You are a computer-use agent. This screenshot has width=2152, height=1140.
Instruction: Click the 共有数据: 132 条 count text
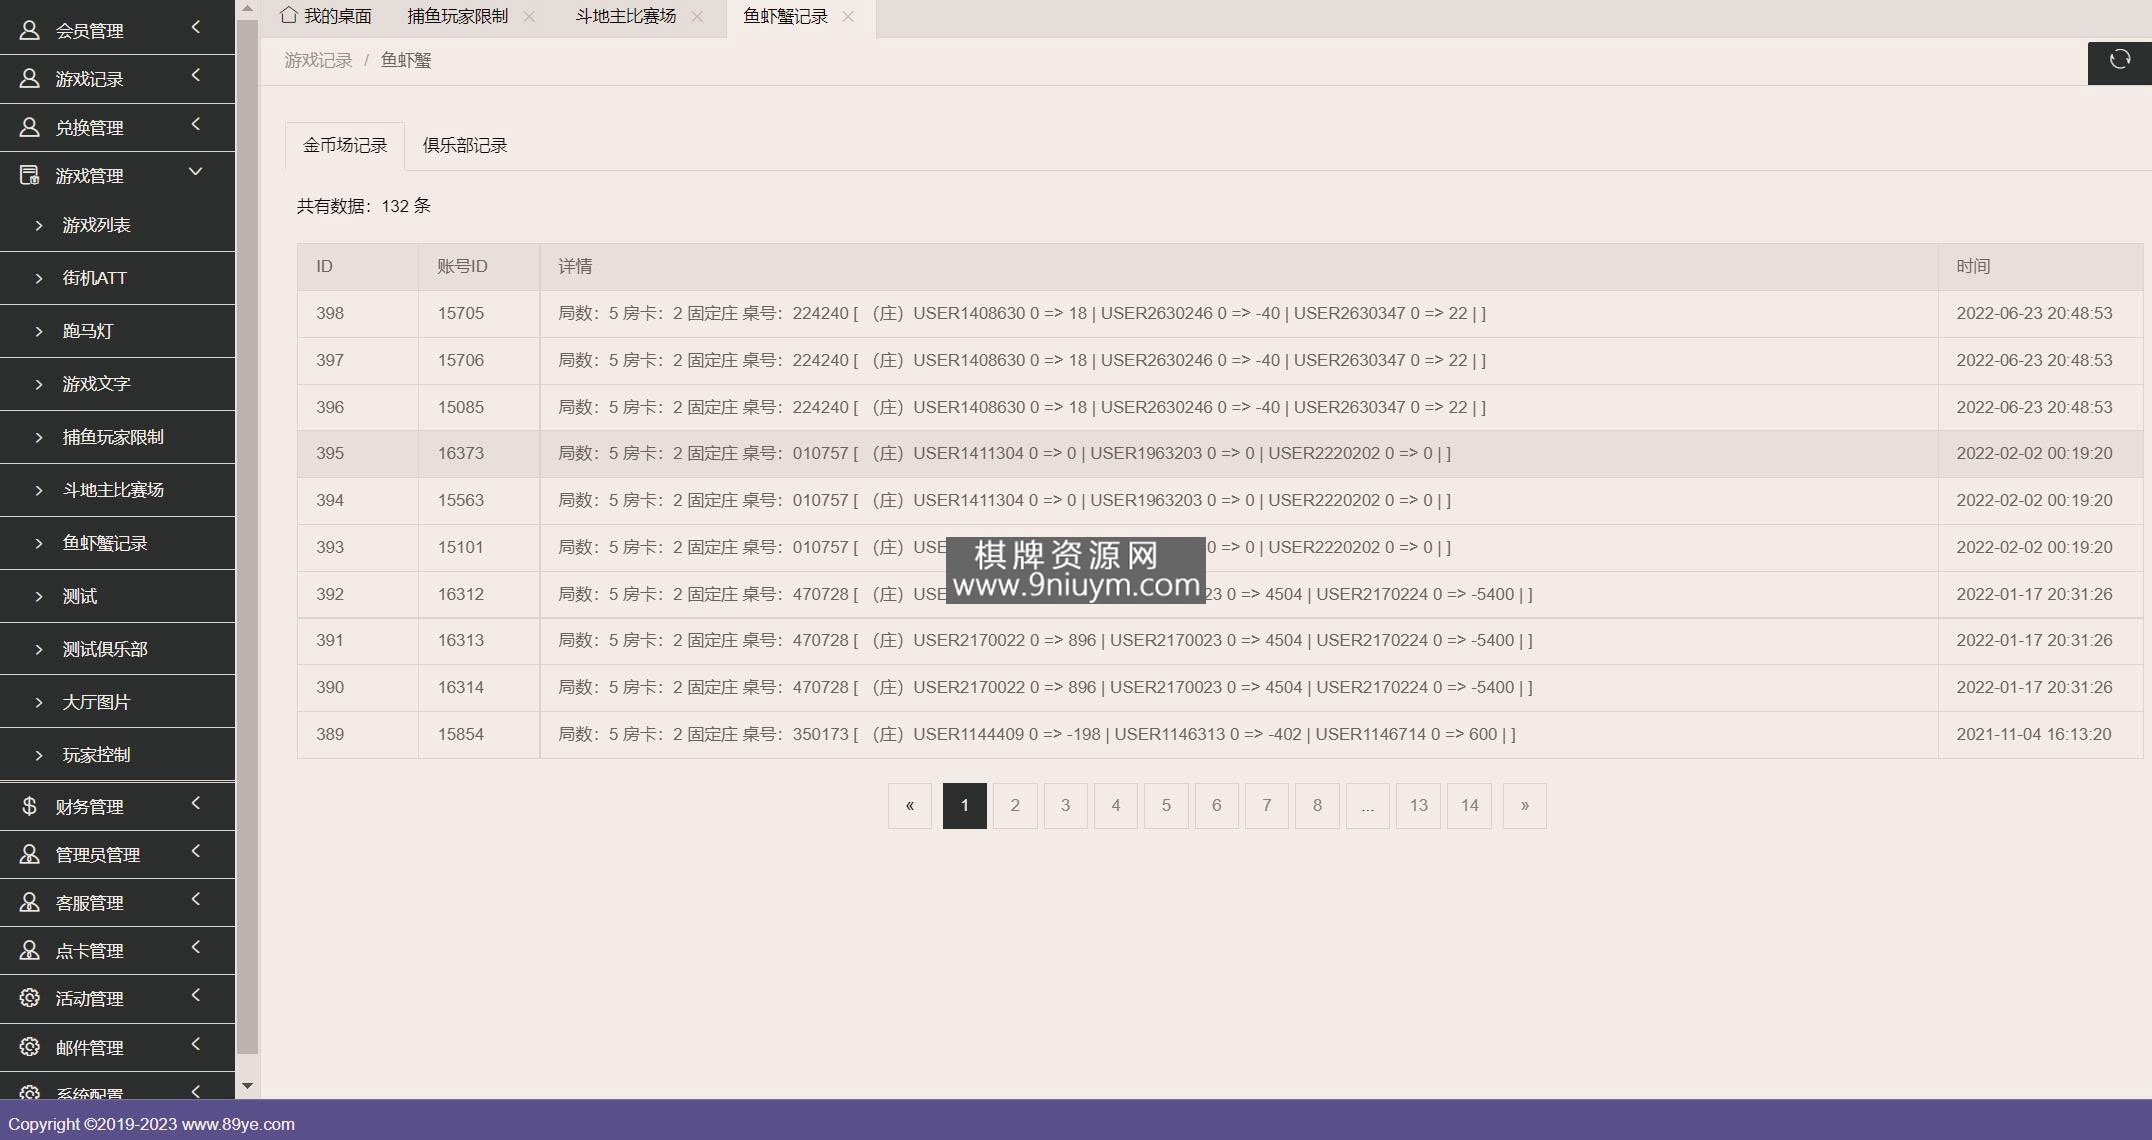coord(364,206)
